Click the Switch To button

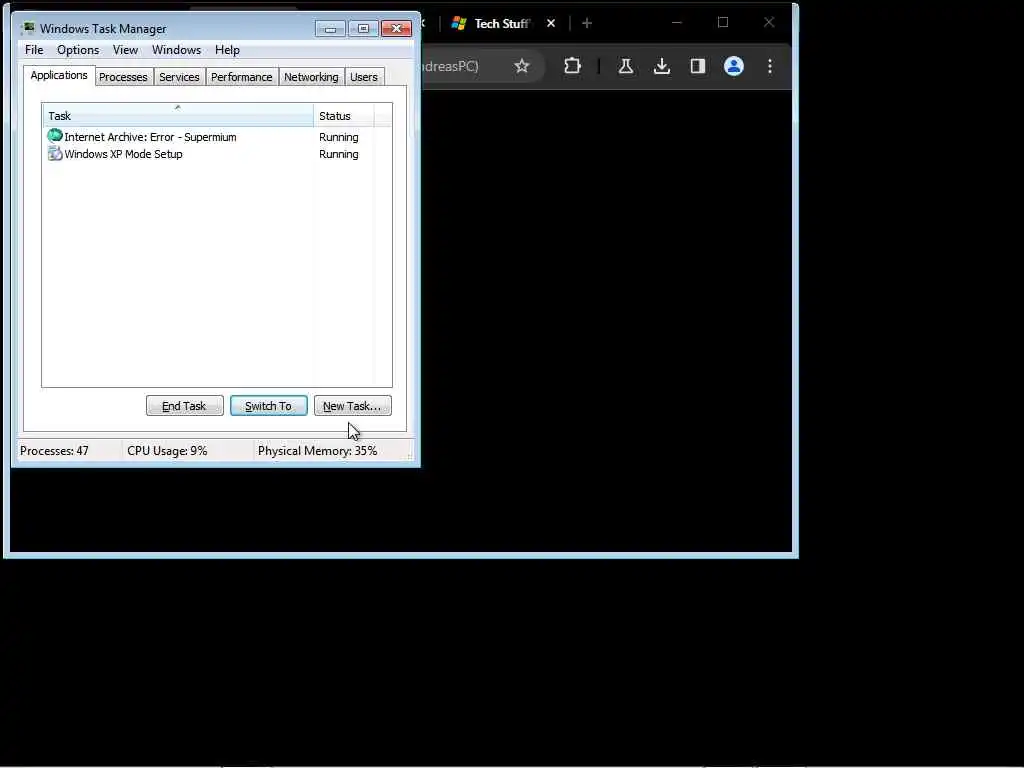pos(268,406)
